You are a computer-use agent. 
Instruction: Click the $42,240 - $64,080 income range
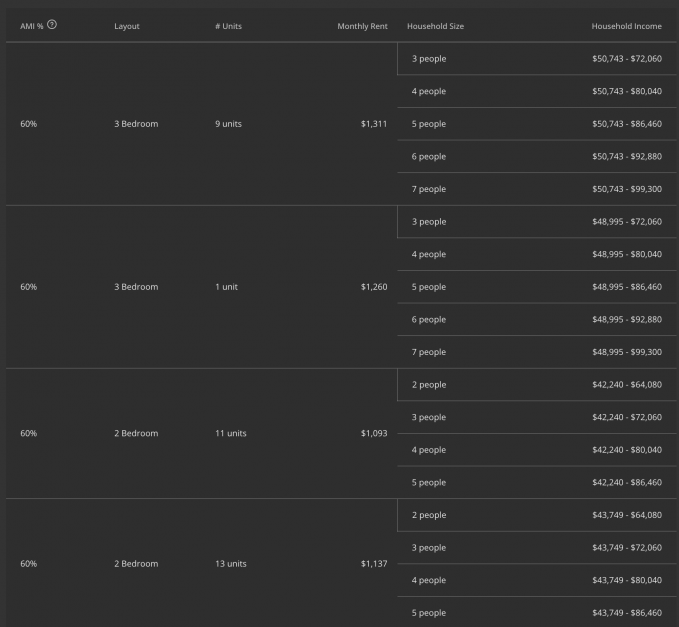(x=626, y=385)
